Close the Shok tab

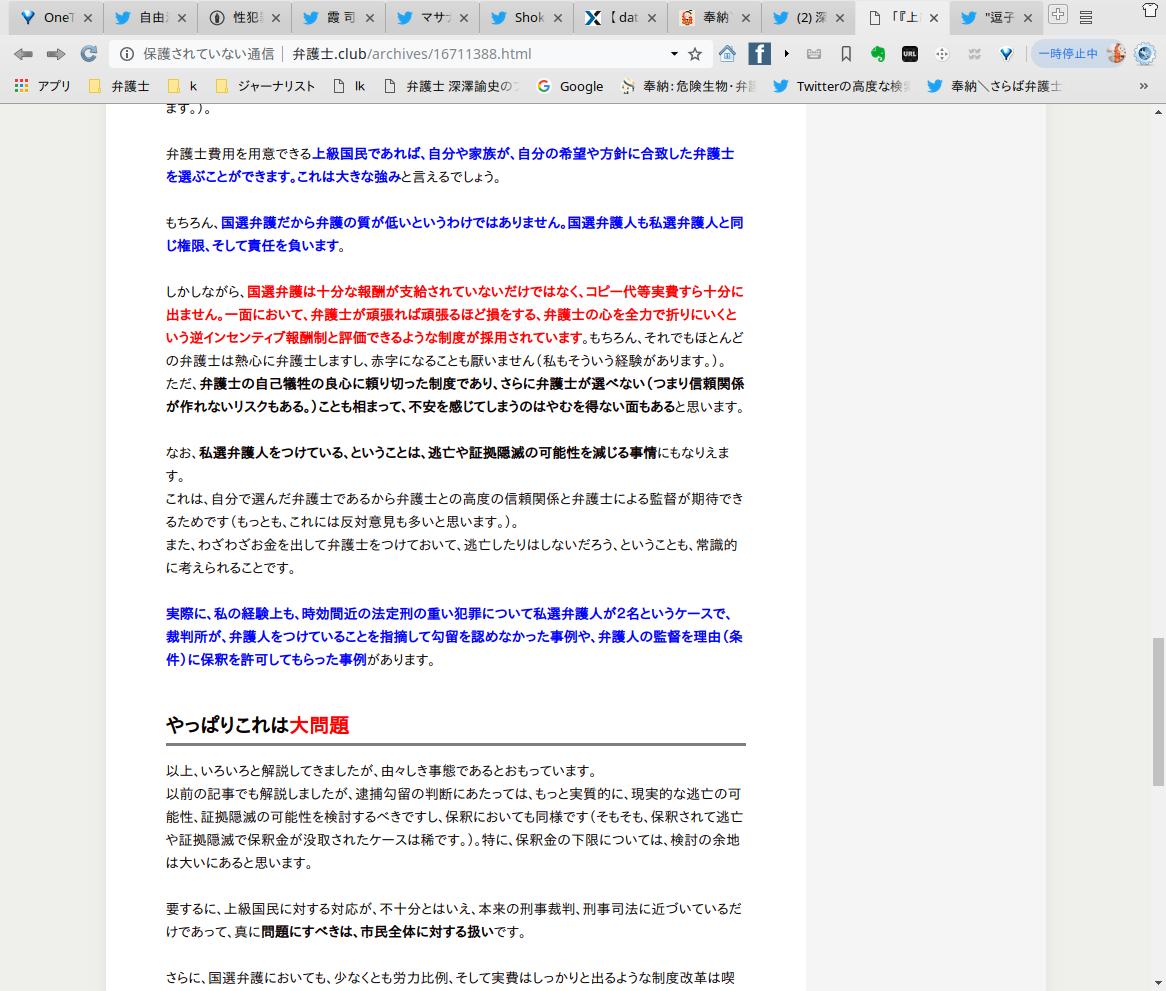558,18
